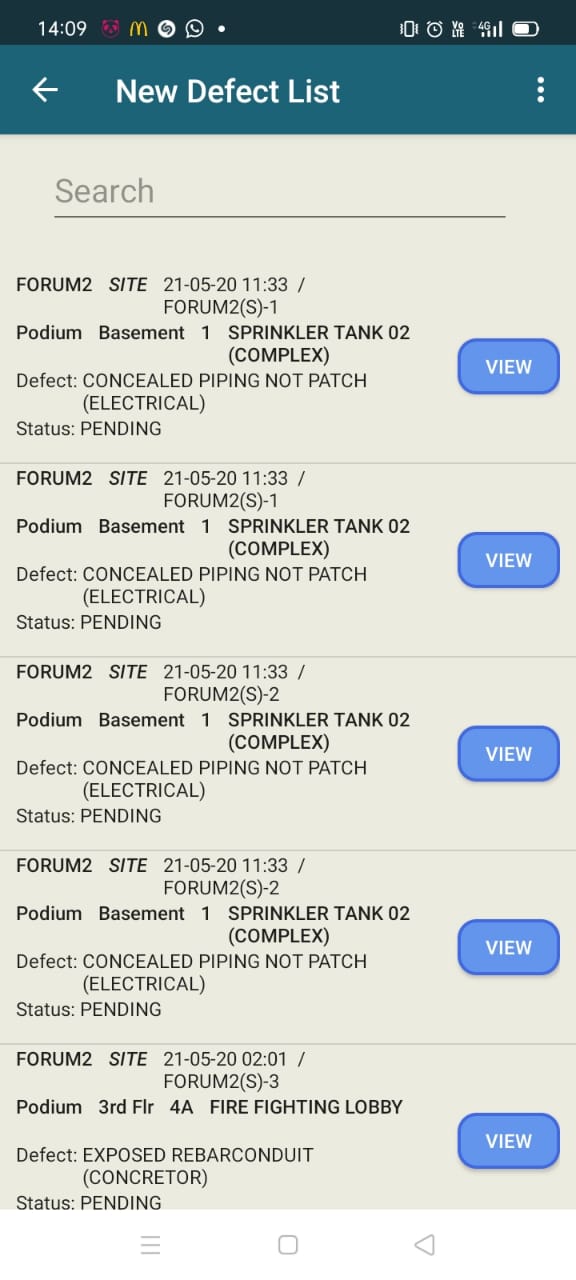Tap the panda notification icon in status bar
This screenshot has height=1280, width=576.
(110, 28)
